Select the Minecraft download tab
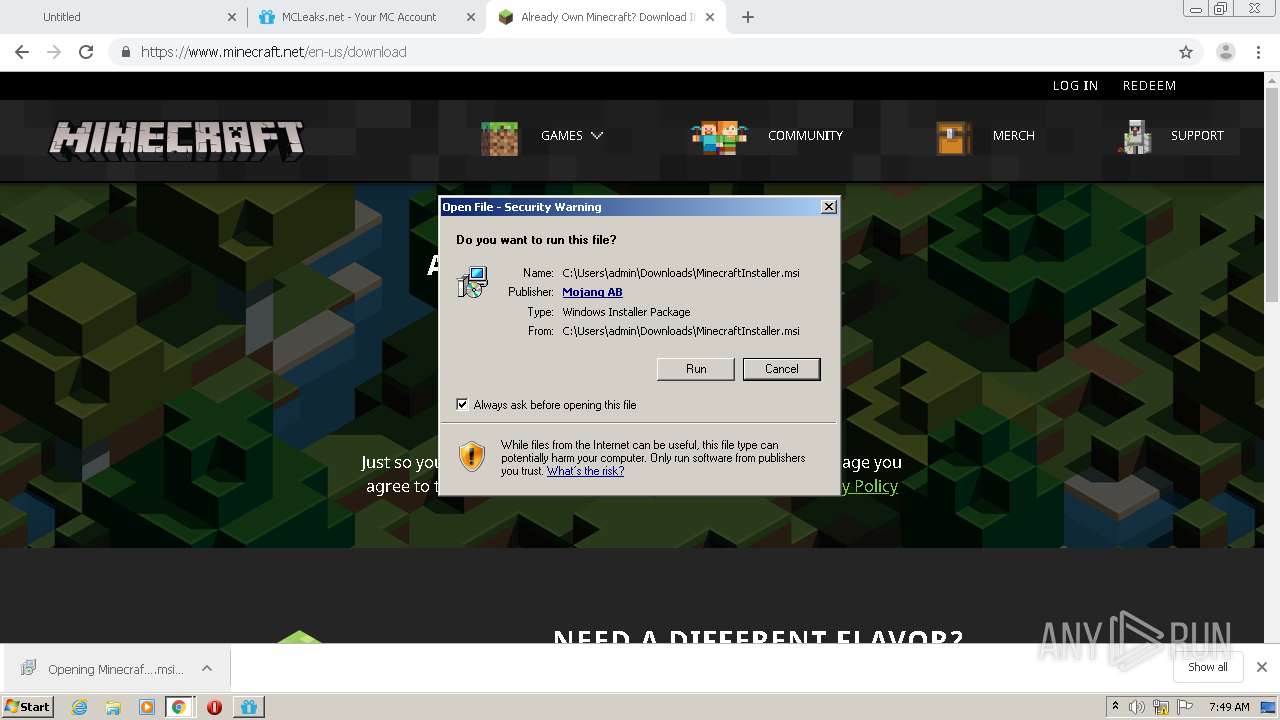1280x720 pixels. [x=607, y=17]
